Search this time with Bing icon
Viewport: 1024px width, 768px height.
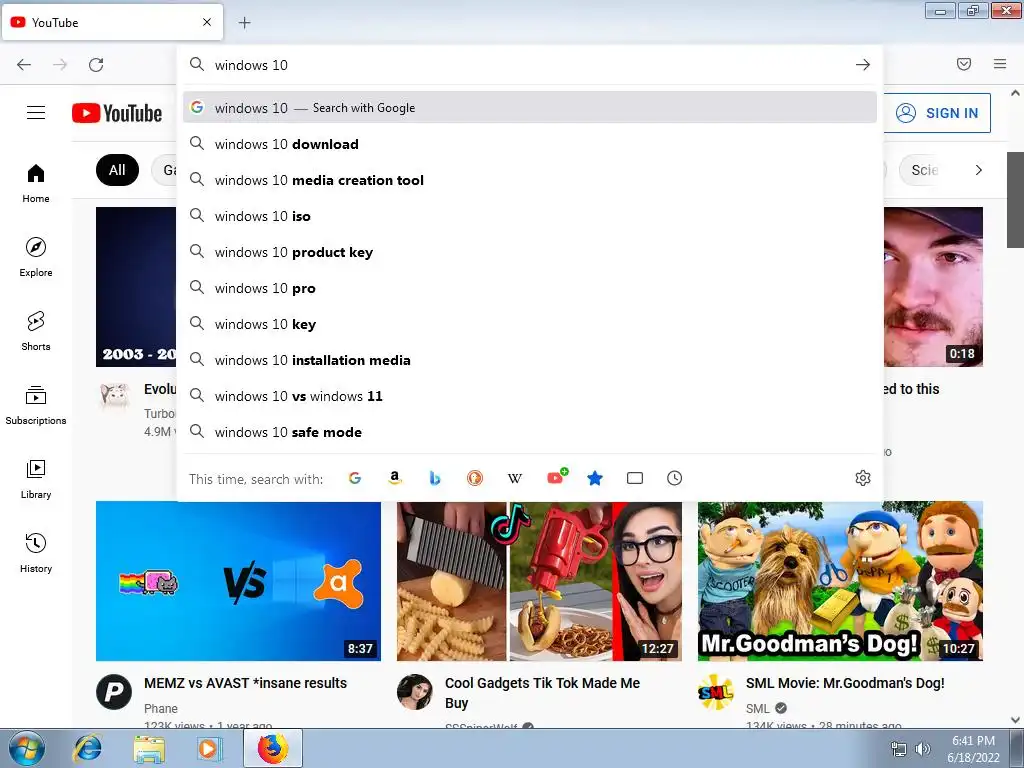pos(435,478)
